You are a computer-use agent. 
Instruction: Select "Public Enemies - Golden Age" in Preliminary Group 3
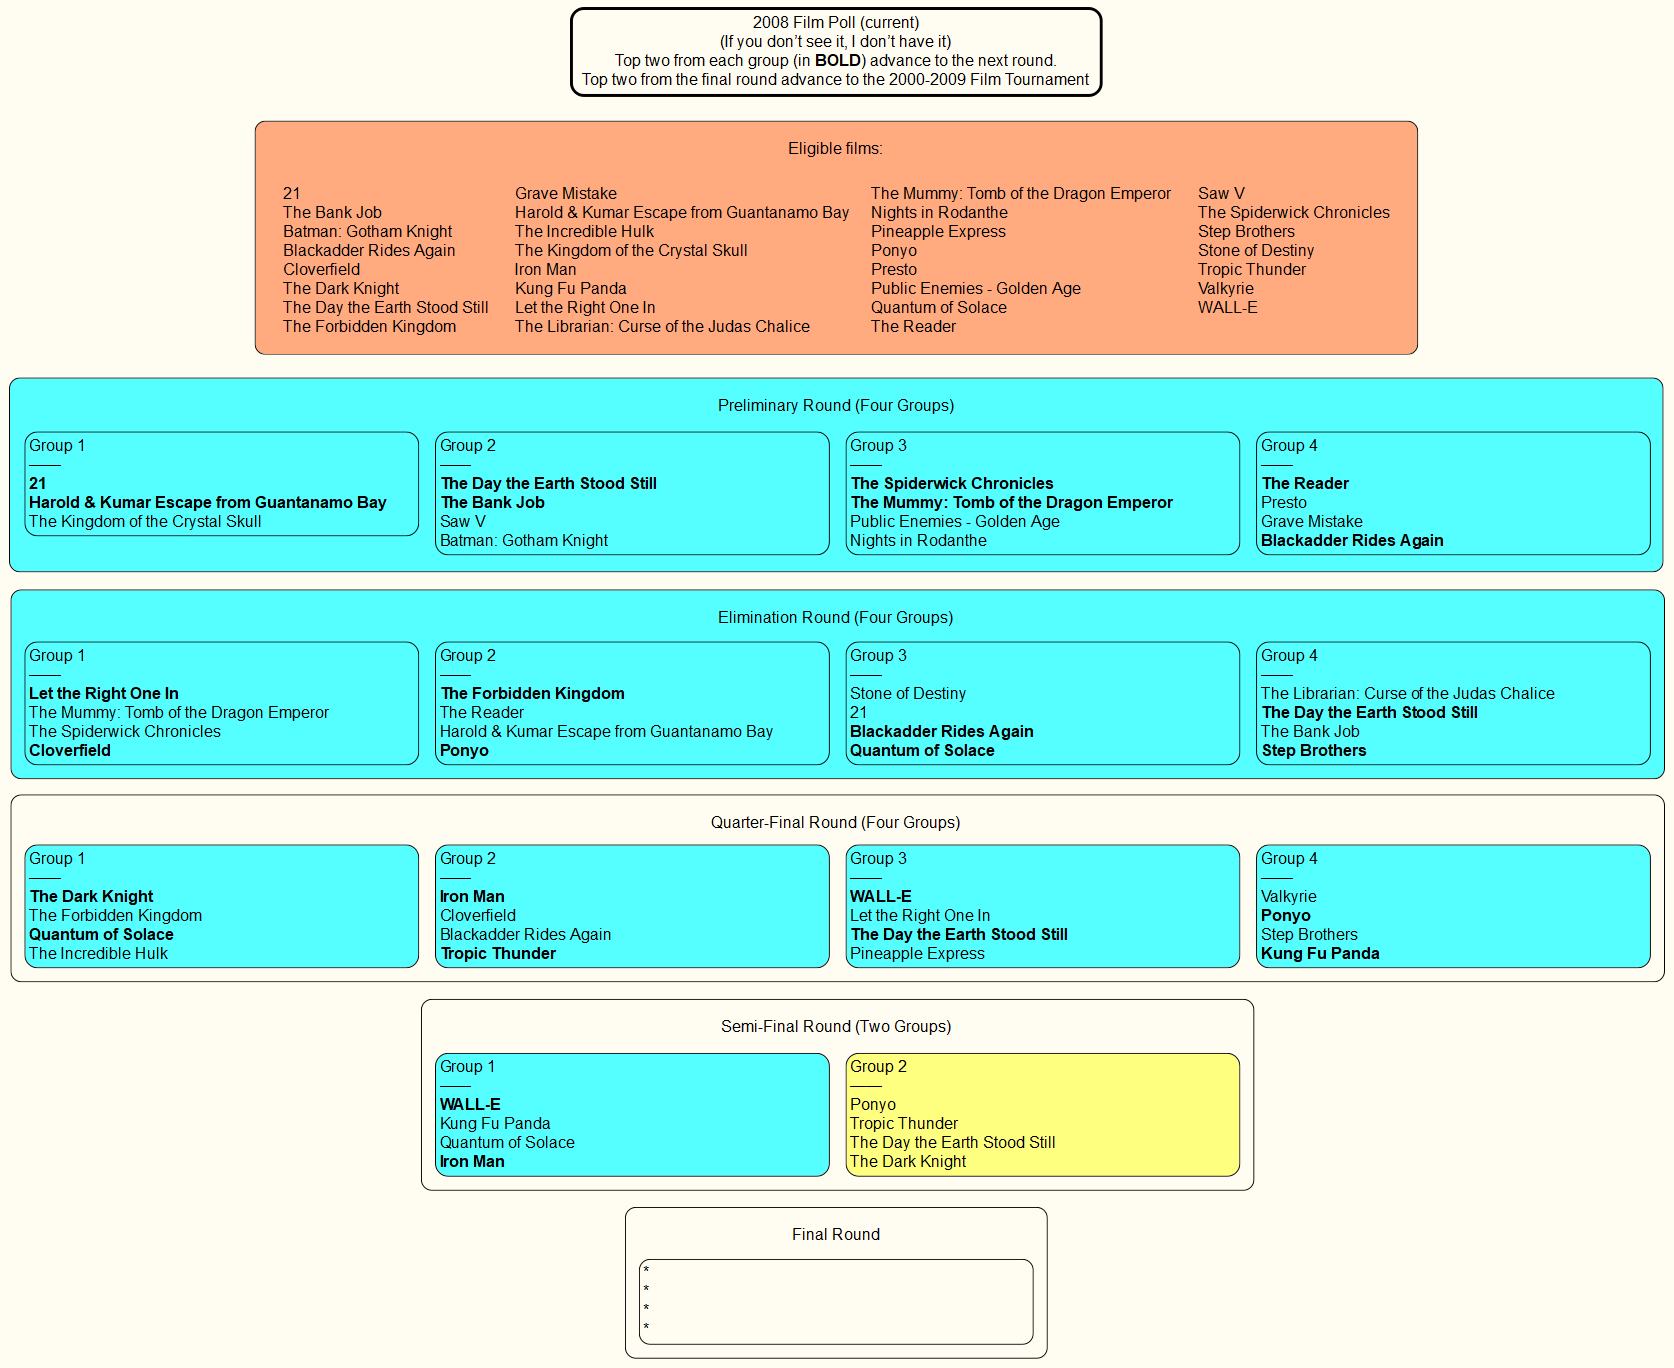(x=954, y=521)
